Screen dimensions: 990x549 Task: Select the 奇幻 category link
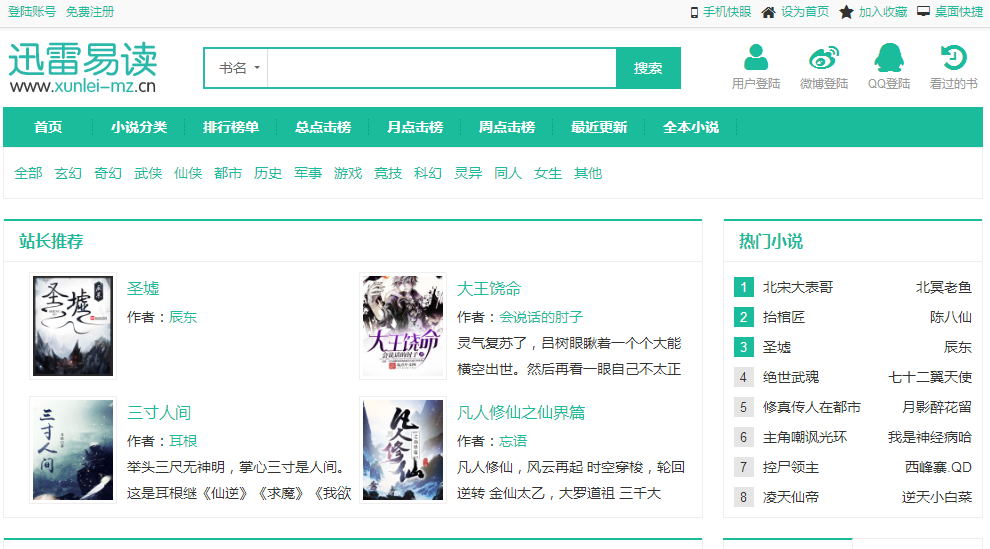coord(108,173)
